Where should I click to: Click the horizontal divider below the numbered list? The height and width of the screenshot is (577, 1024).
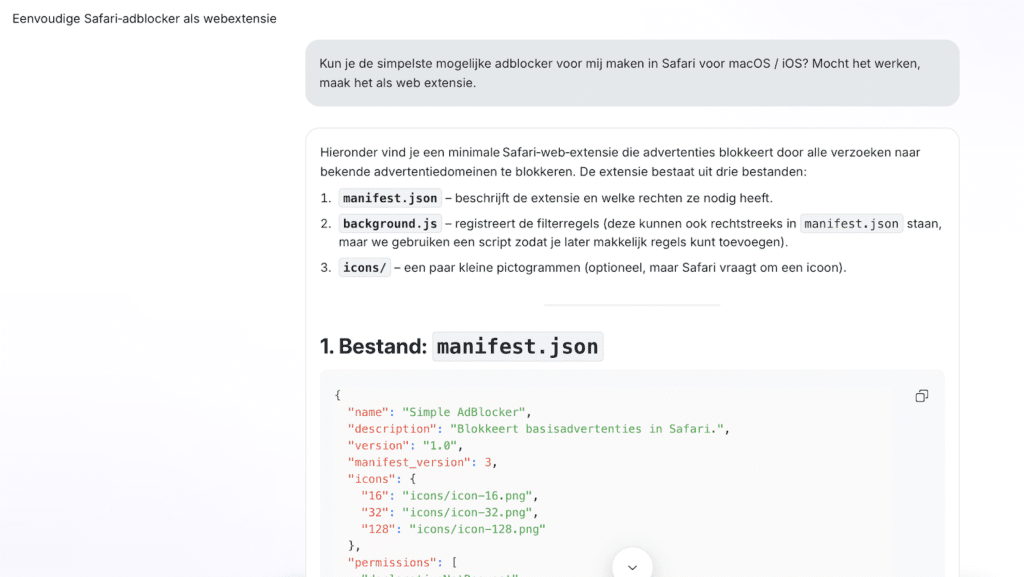[631, 305]
